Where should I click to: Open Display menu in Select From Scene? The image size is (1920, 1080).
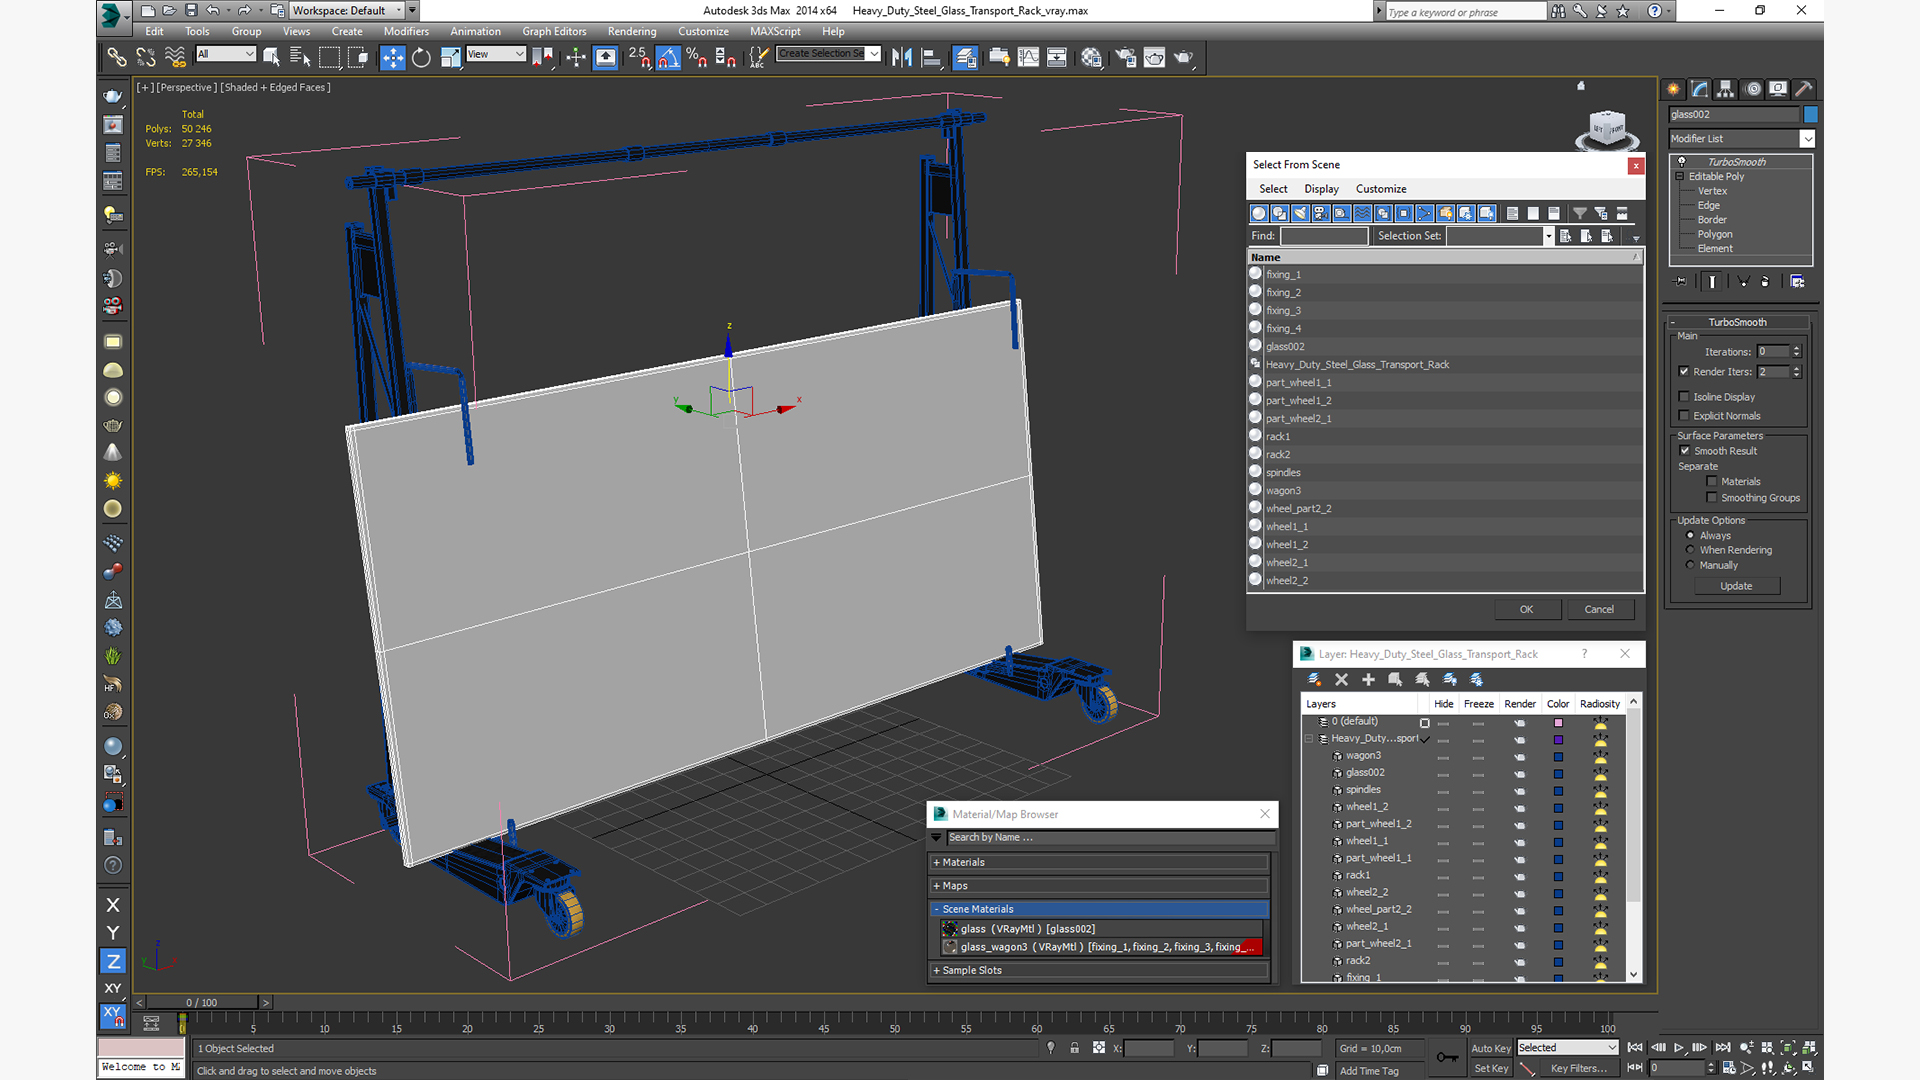click(1321, 189)
